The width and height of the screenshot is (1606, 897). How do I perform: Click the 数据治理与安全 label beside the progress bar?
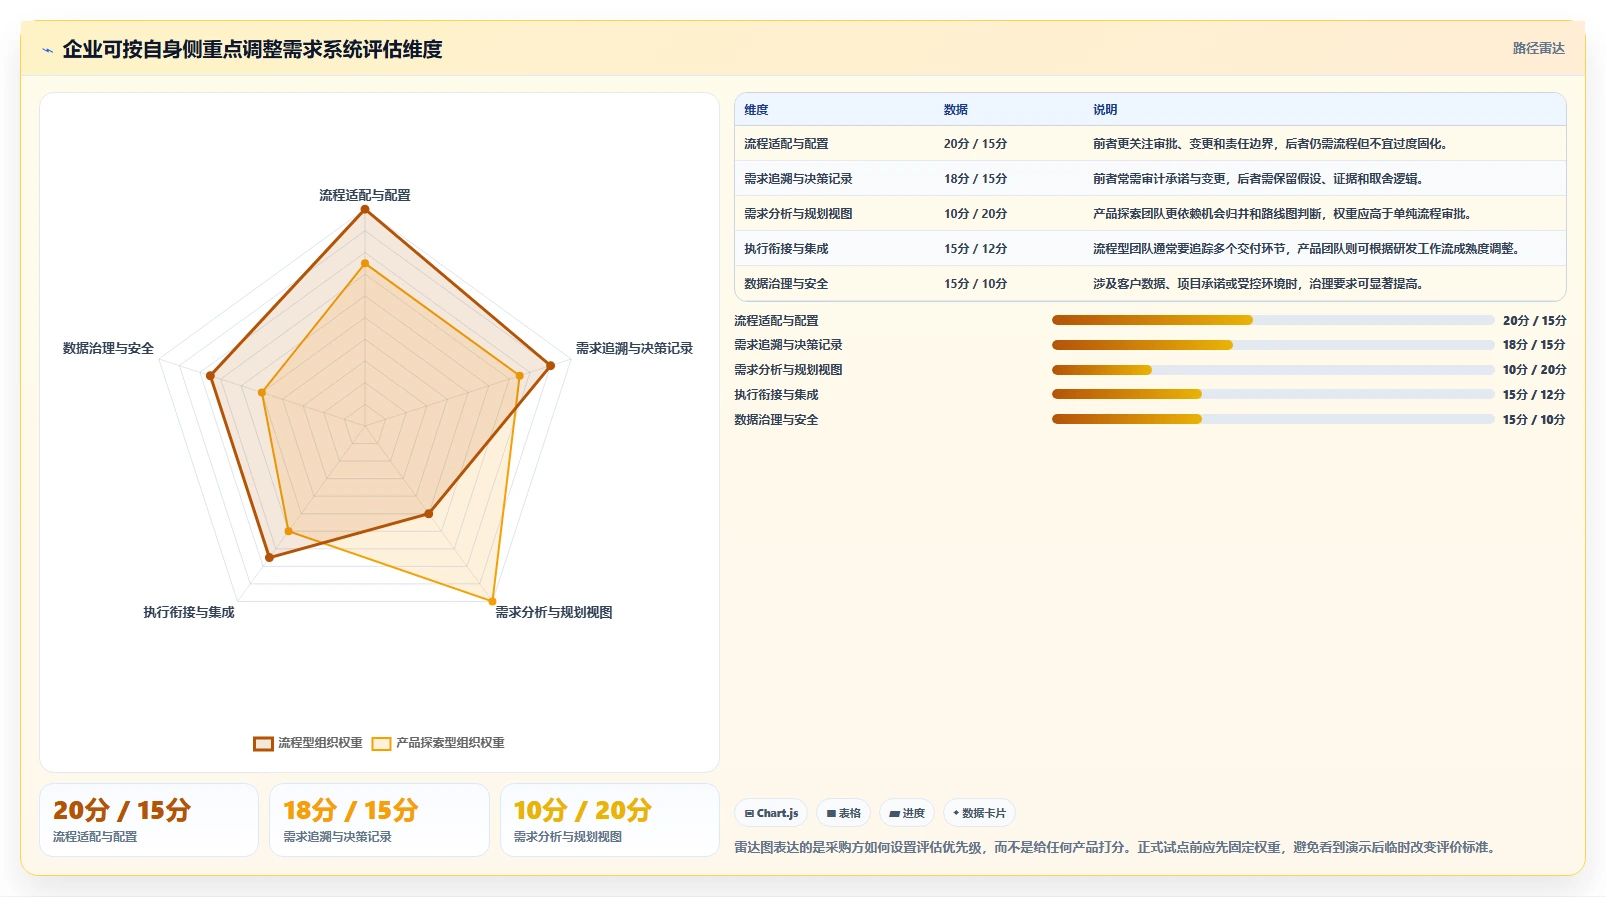pos(776,419)
